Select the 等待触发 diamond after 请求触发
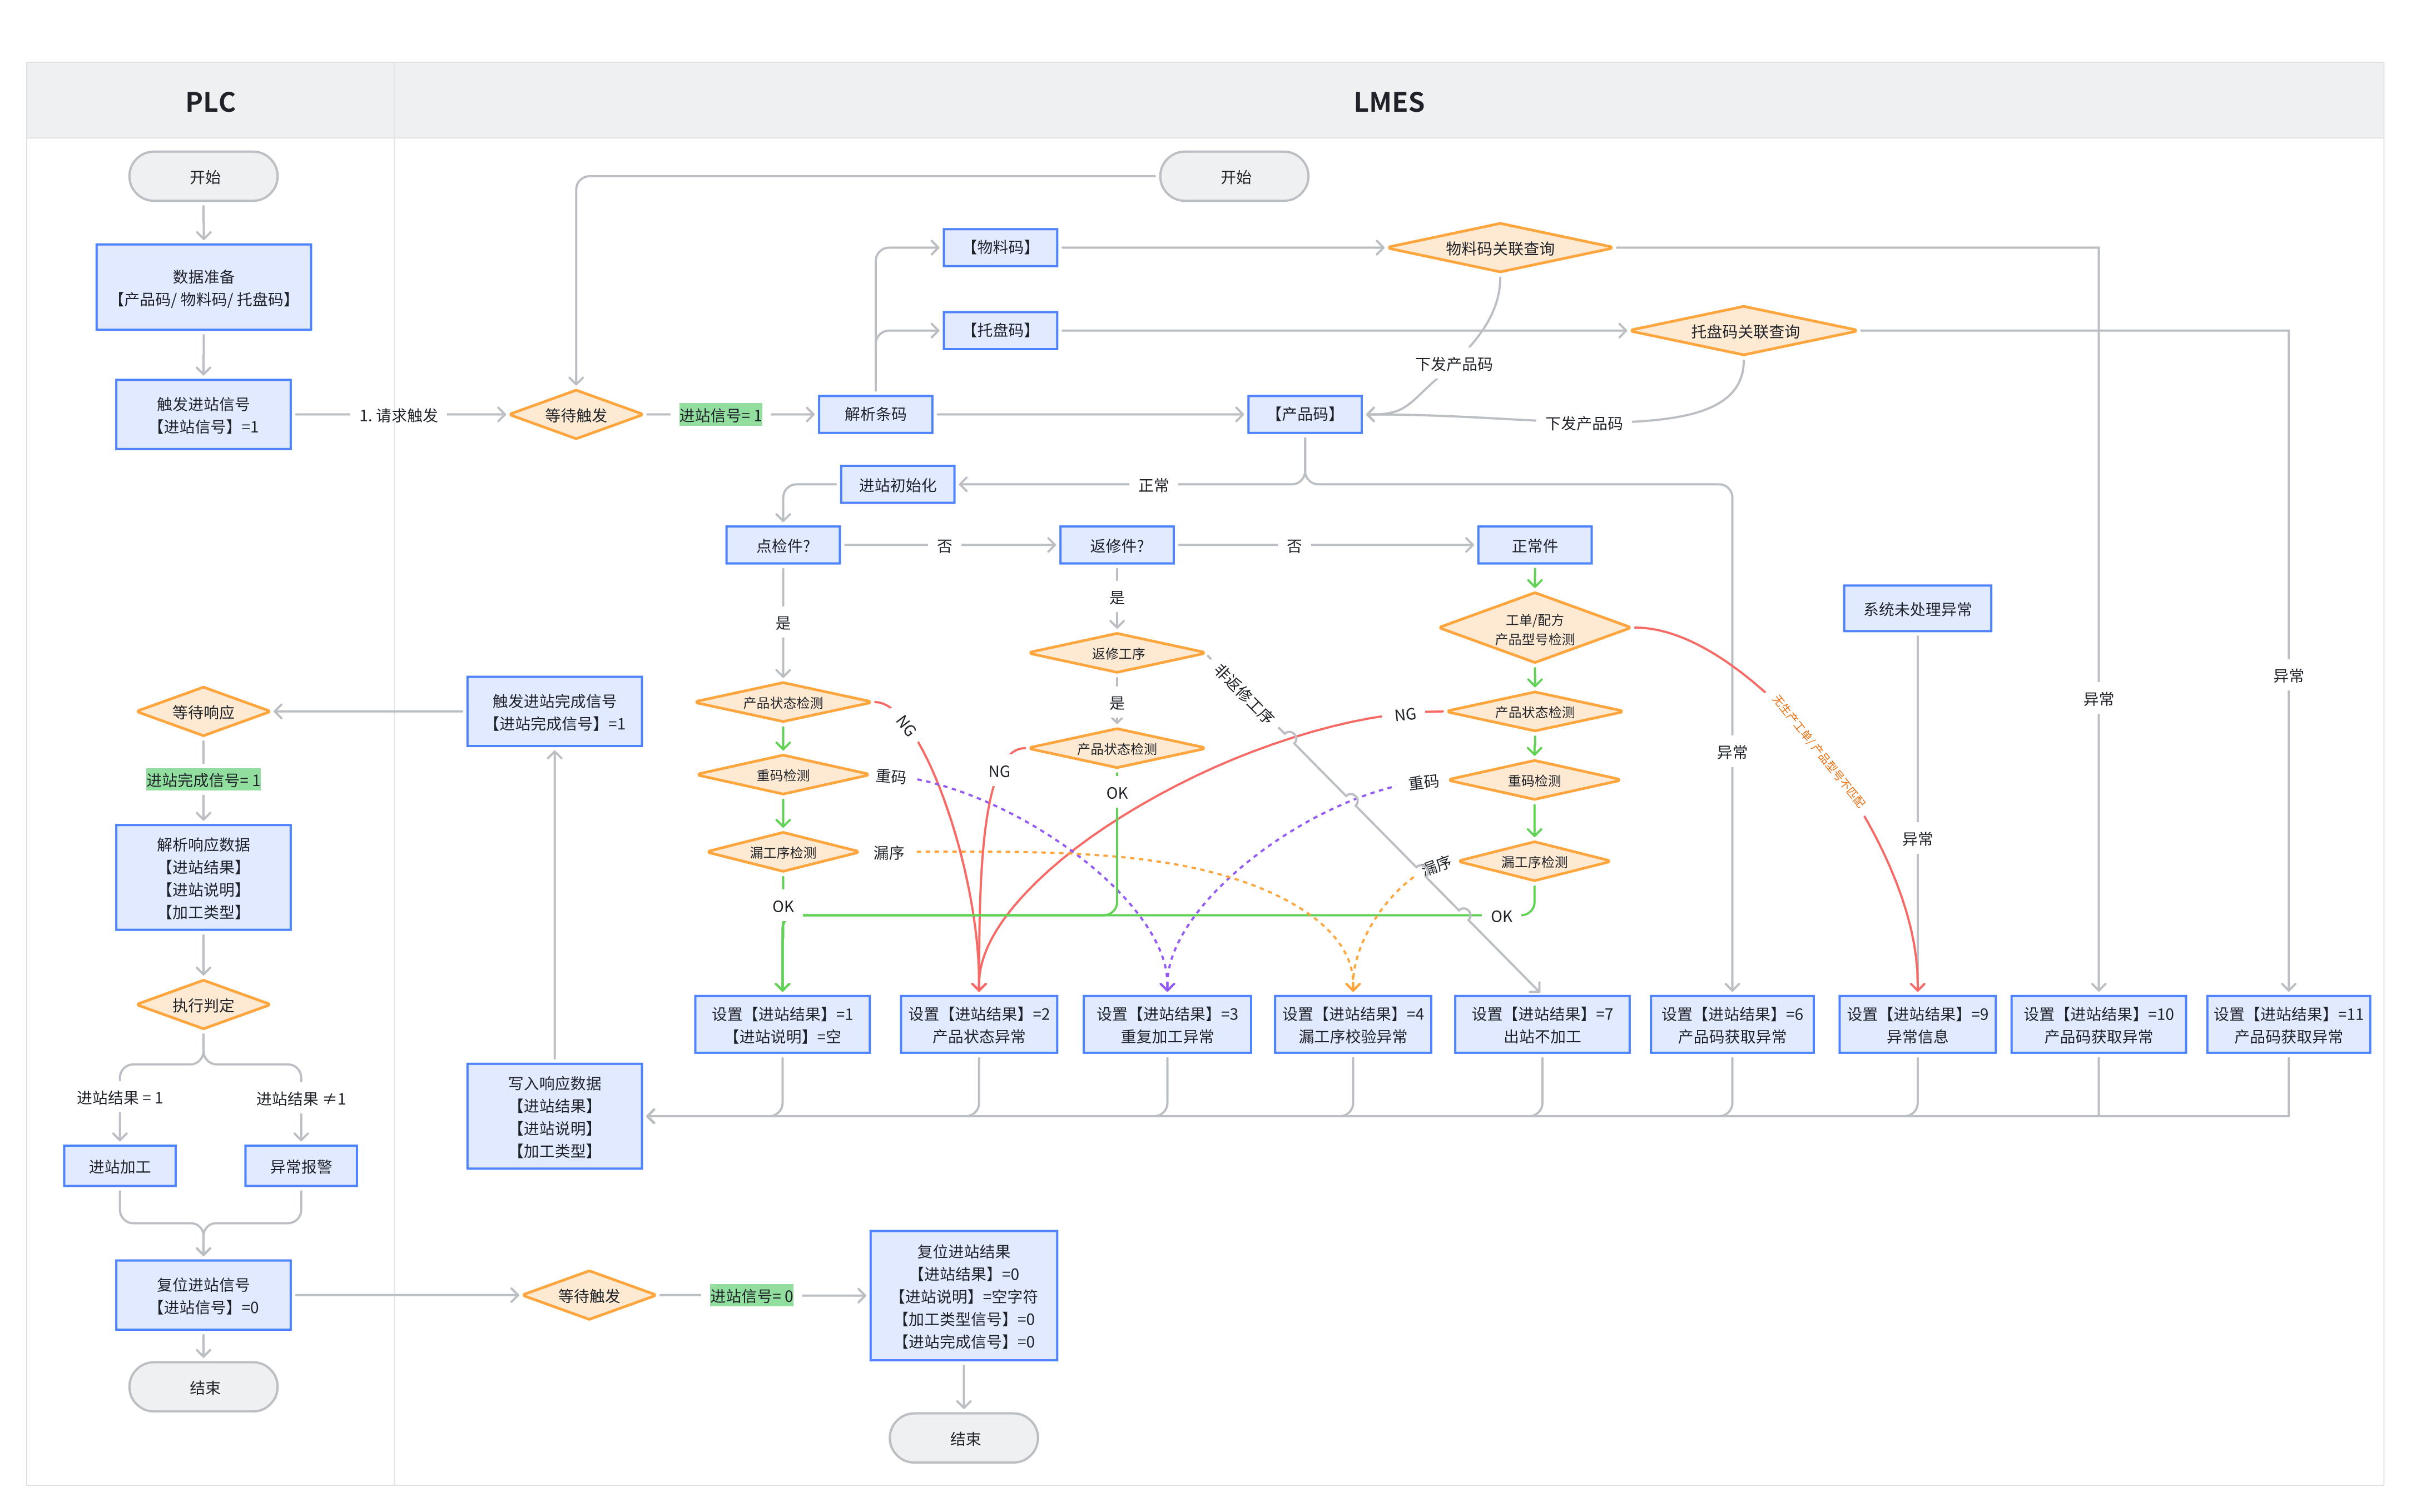The image size is (2411, 1512). pyautogui.click(x=575, y=414)
